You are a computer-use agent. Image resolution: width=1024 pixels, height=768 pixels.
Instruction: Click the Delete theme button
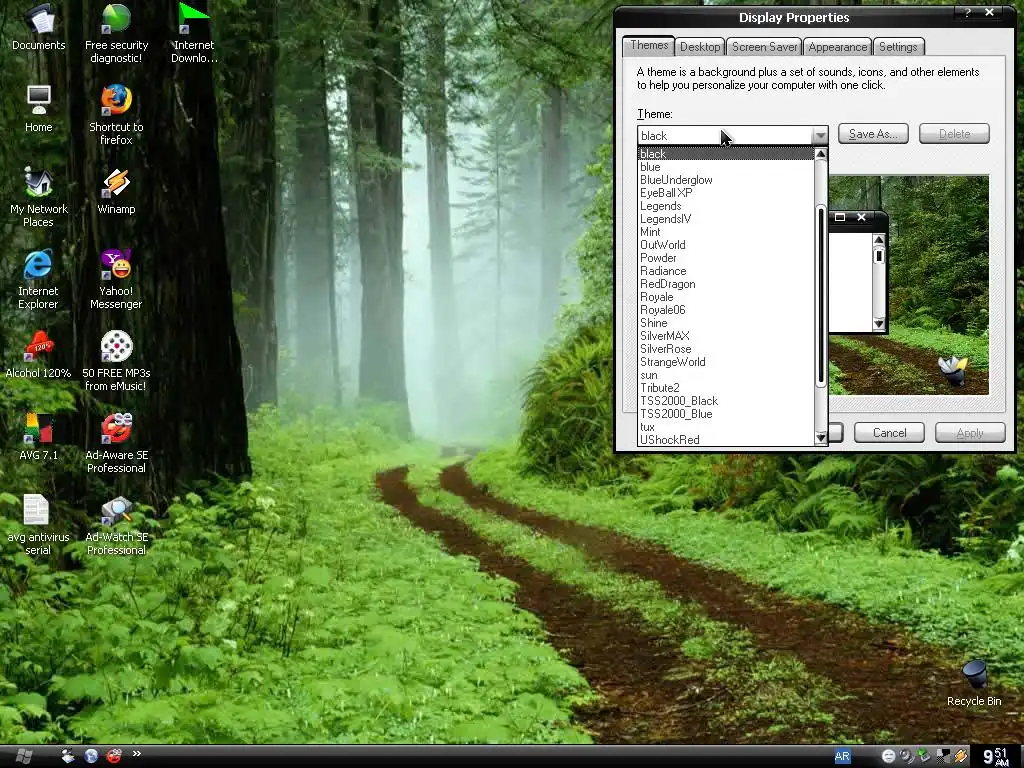[x=954, y=134]
